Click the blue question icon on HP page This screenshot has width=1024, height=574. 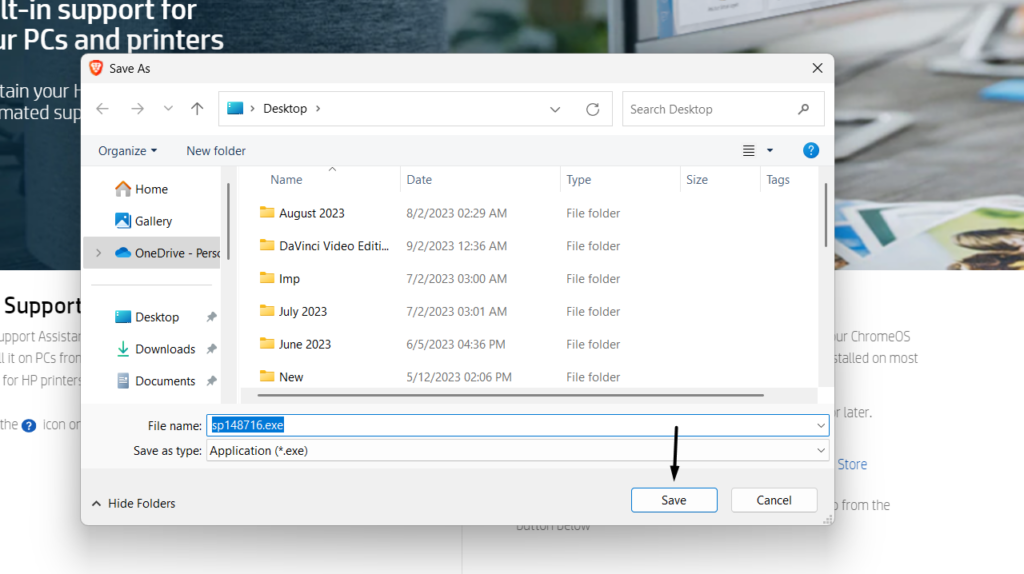(29, 426)
